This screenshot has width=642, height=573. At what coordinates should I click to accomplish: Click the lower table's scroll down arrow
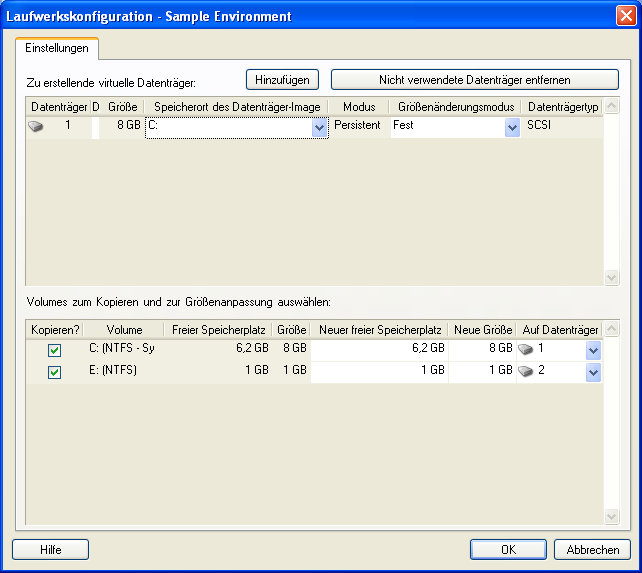(612, 517)
